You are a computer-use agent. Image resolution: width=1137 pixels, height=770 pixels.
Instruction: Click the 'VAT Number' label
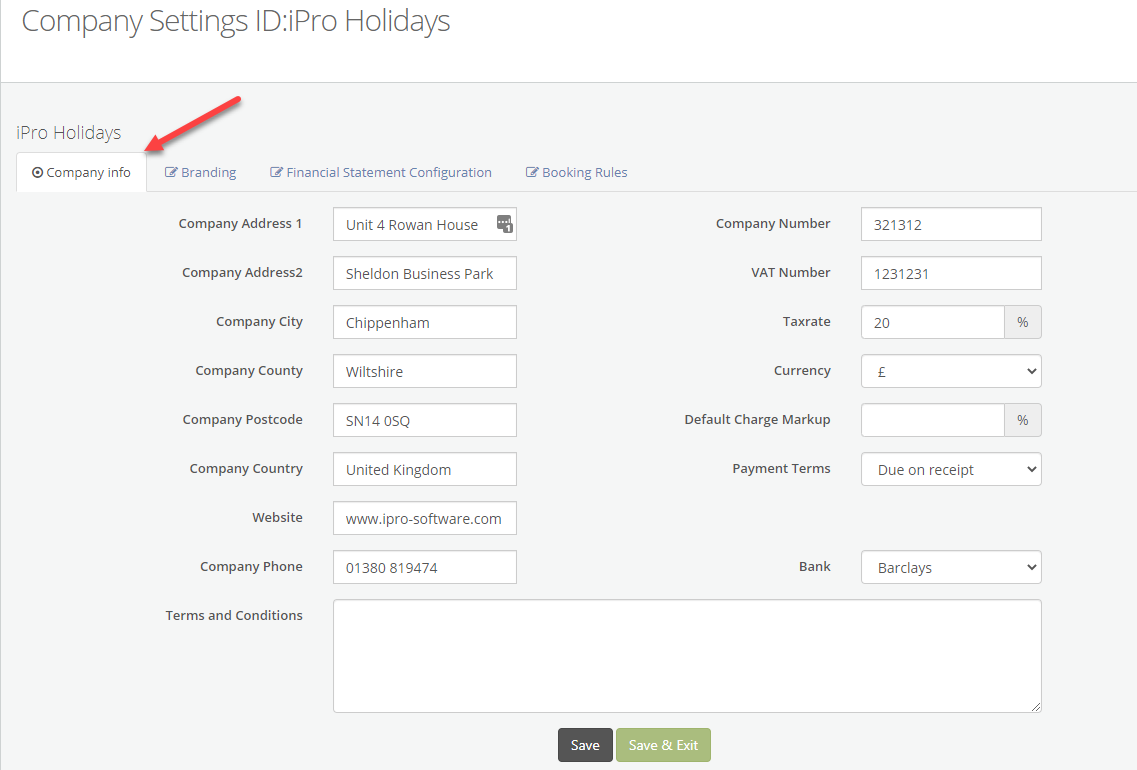click(791, 273)
